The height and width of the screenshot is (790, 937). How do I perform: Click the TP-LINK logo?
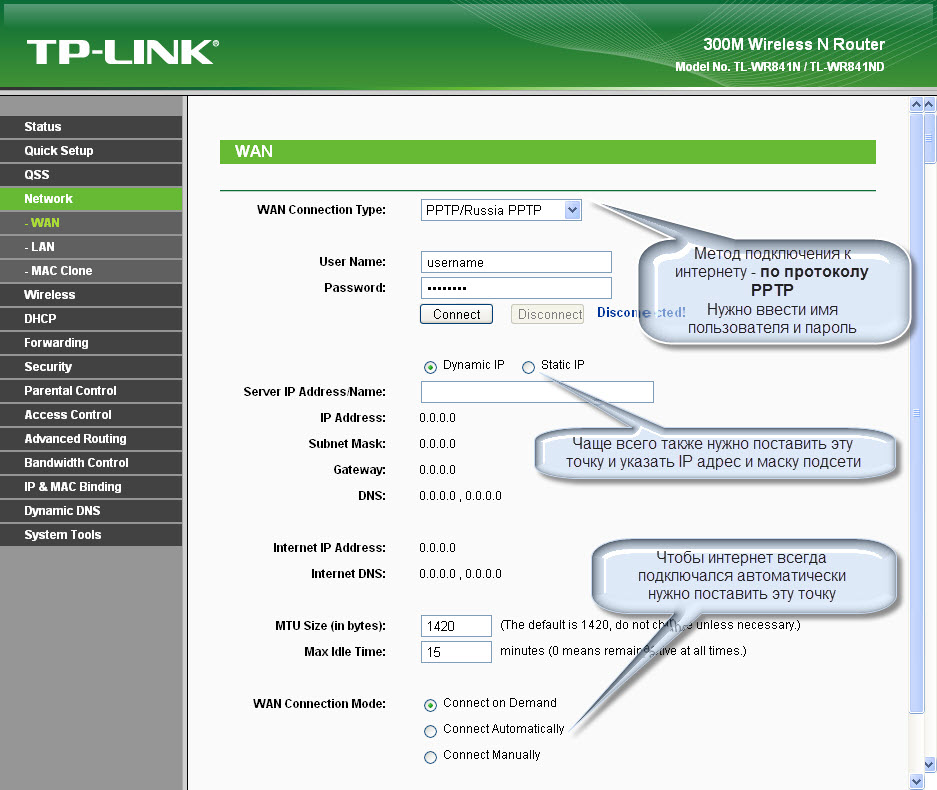[x=122, y=52]
